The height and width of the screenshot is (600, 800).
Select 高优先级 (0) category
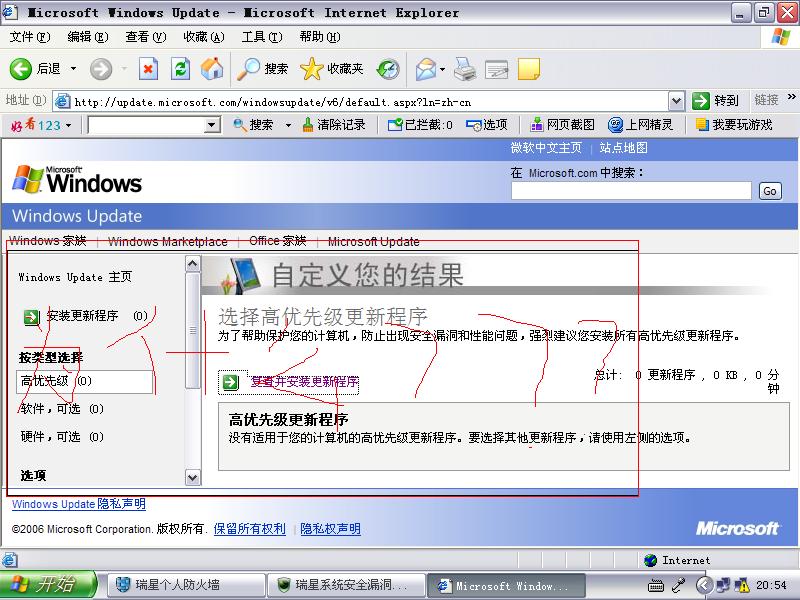coord(85,381)
